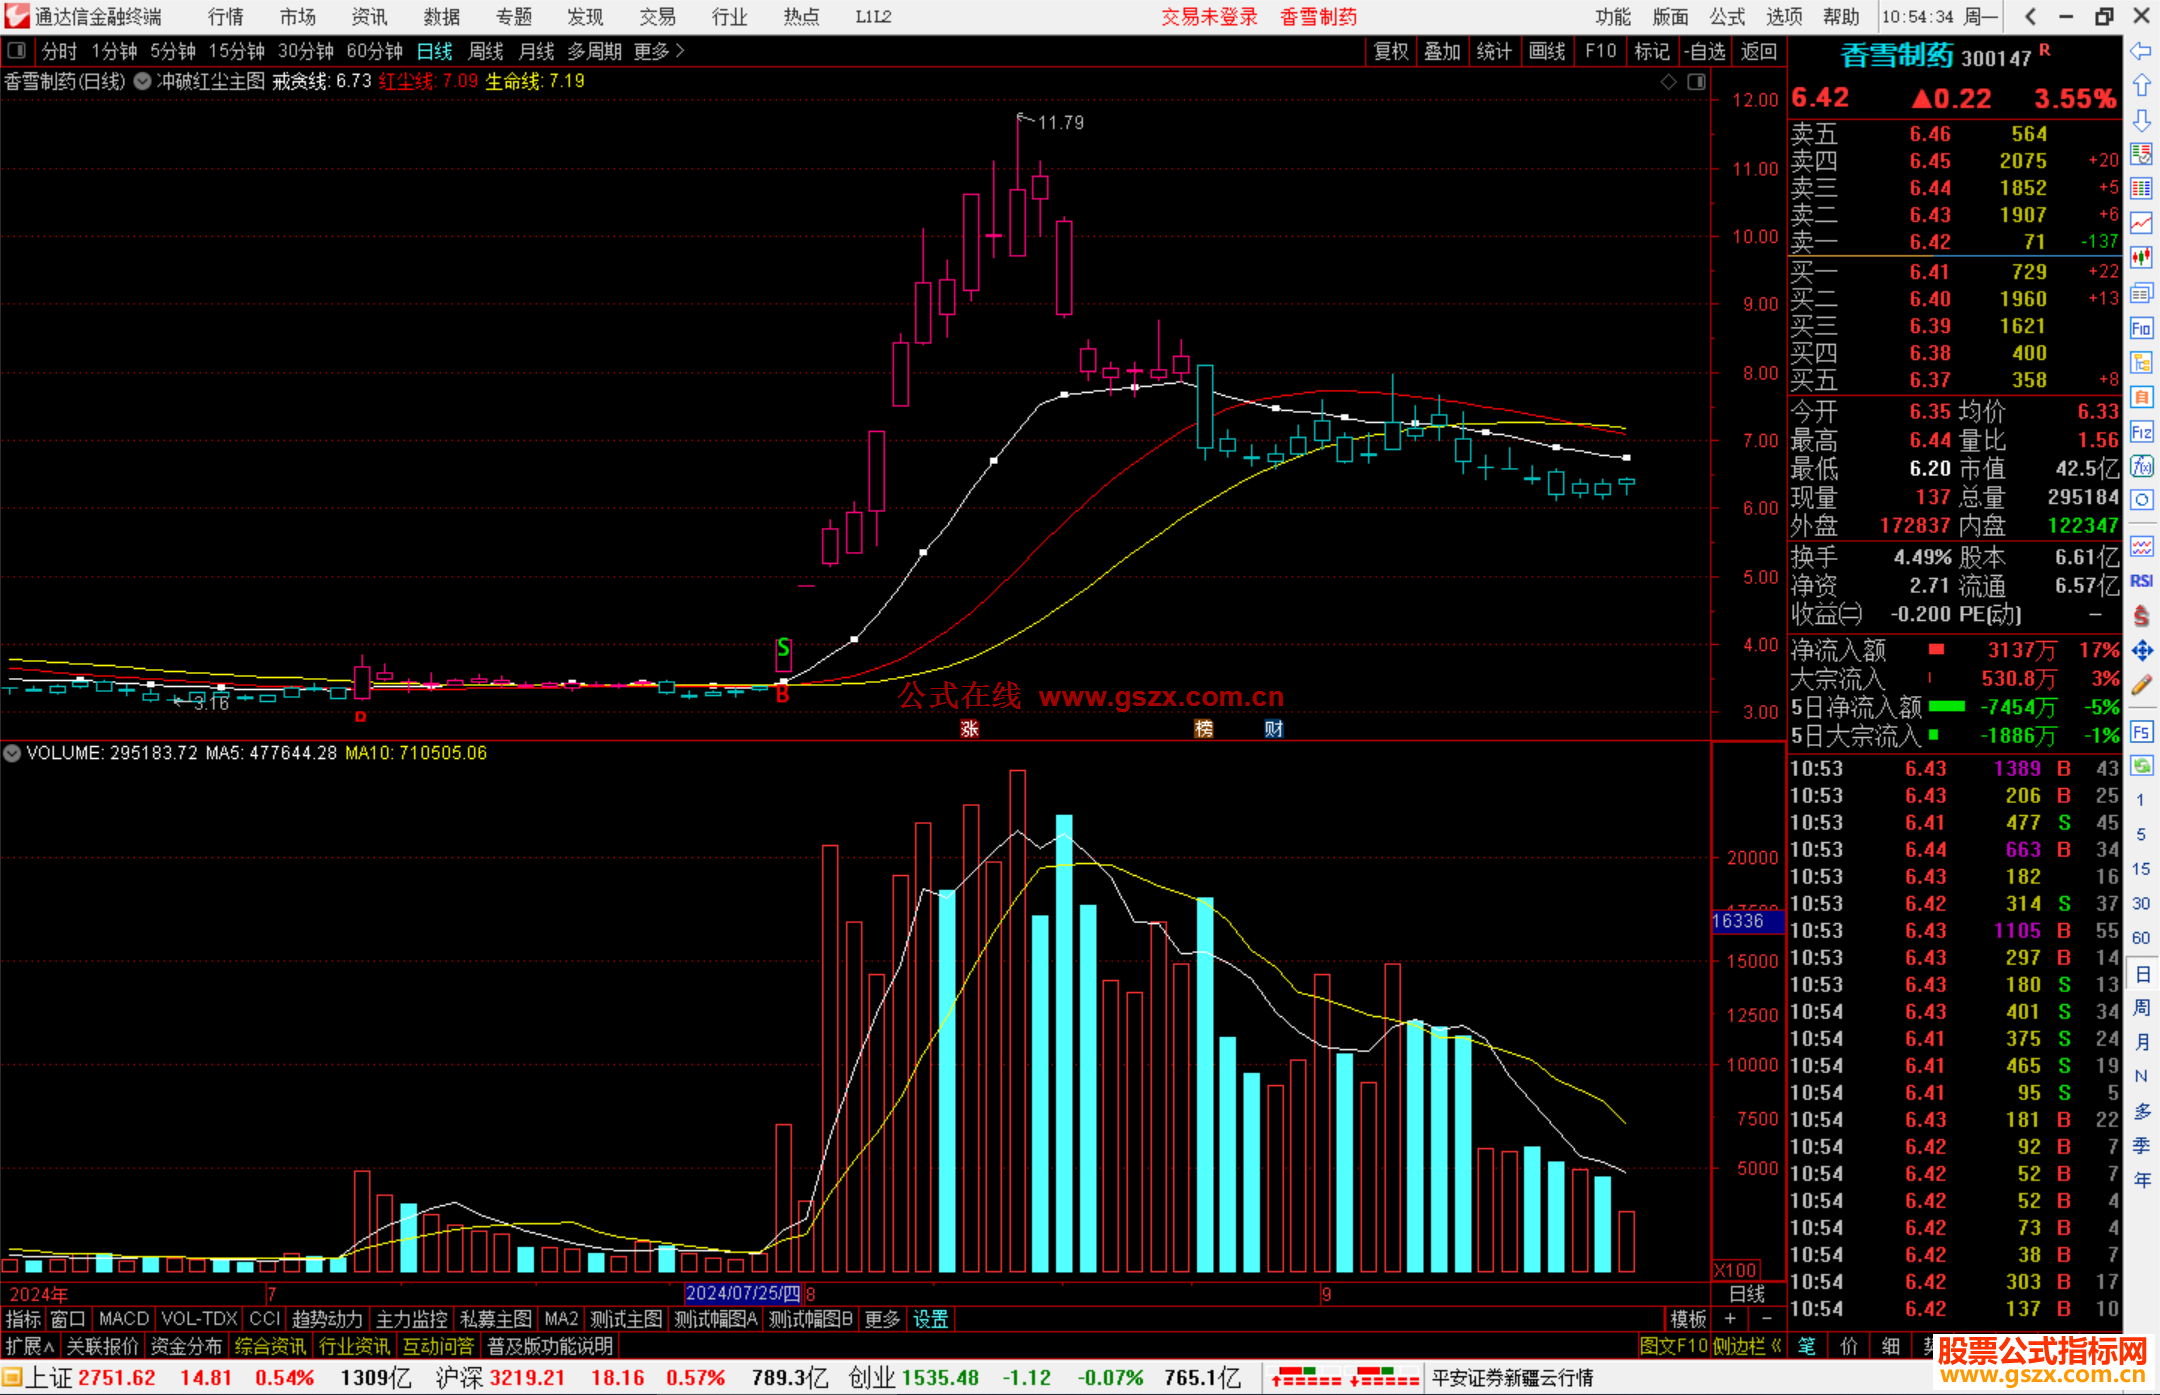Select the 季 quarterly period in right sidebar
This screenshot has width=2160, height=1395.
point(2141,1146)
